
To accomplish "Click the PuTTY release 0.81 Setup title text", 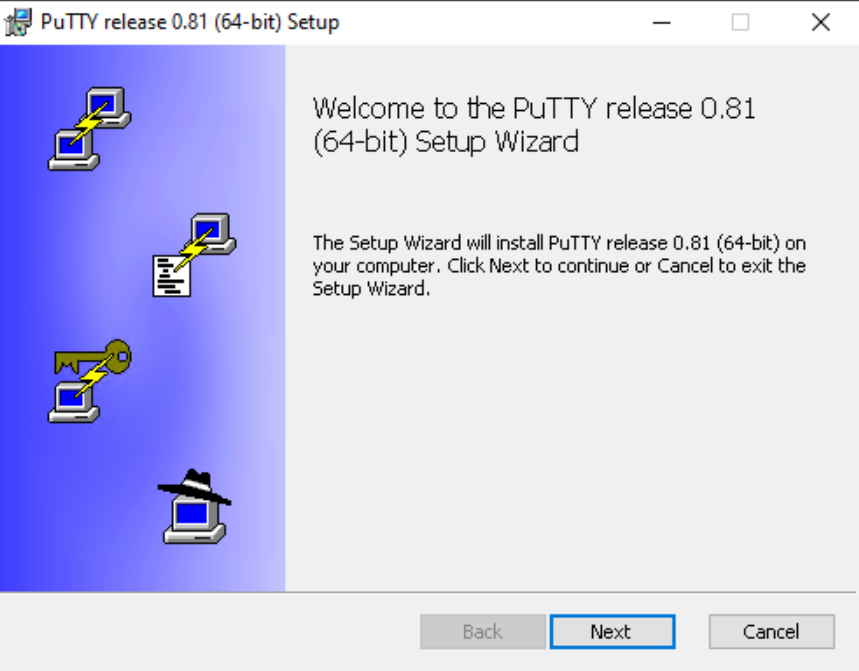I will click(190, 22).
